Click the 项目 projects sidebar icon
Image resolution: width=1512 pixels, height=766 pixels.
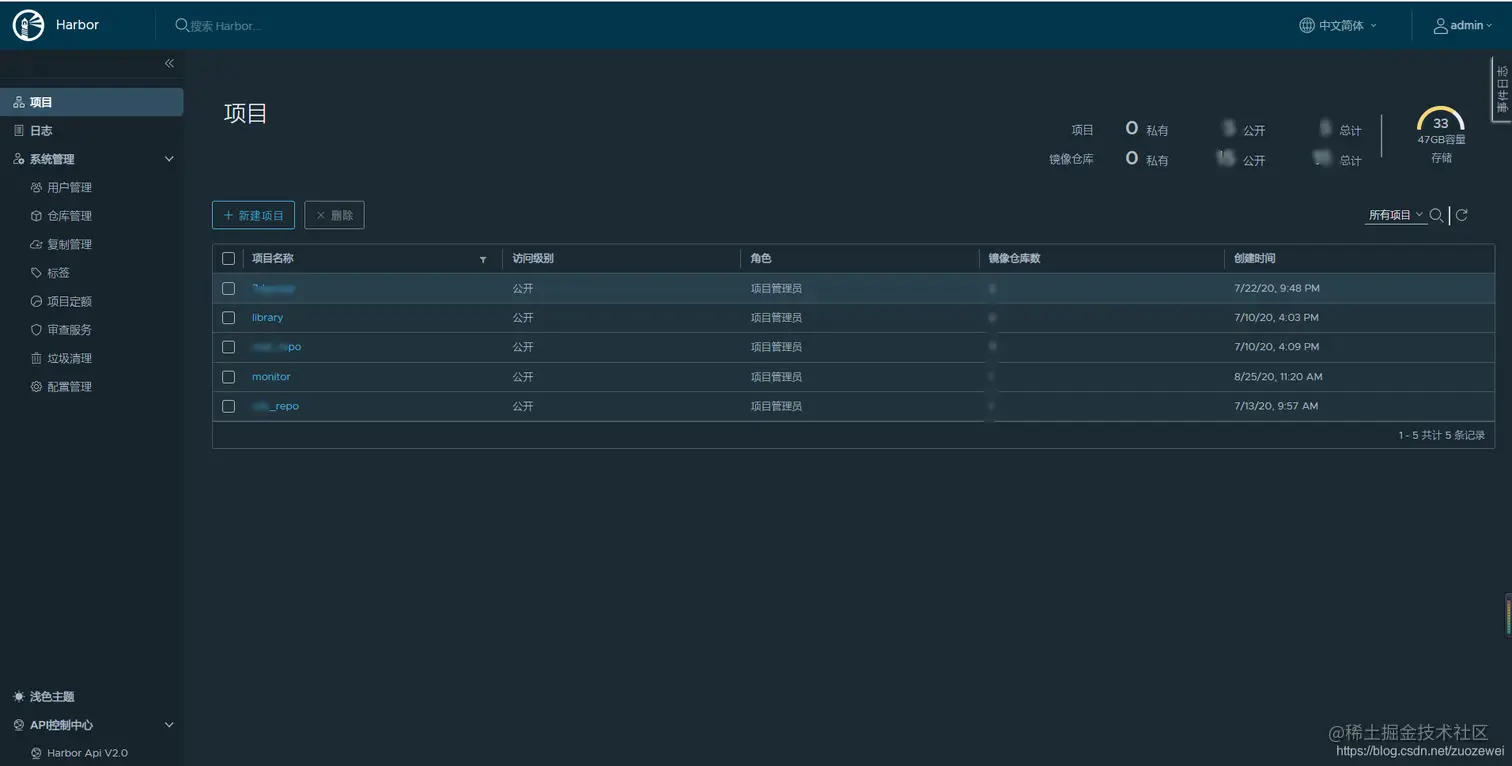pos(19,102)
